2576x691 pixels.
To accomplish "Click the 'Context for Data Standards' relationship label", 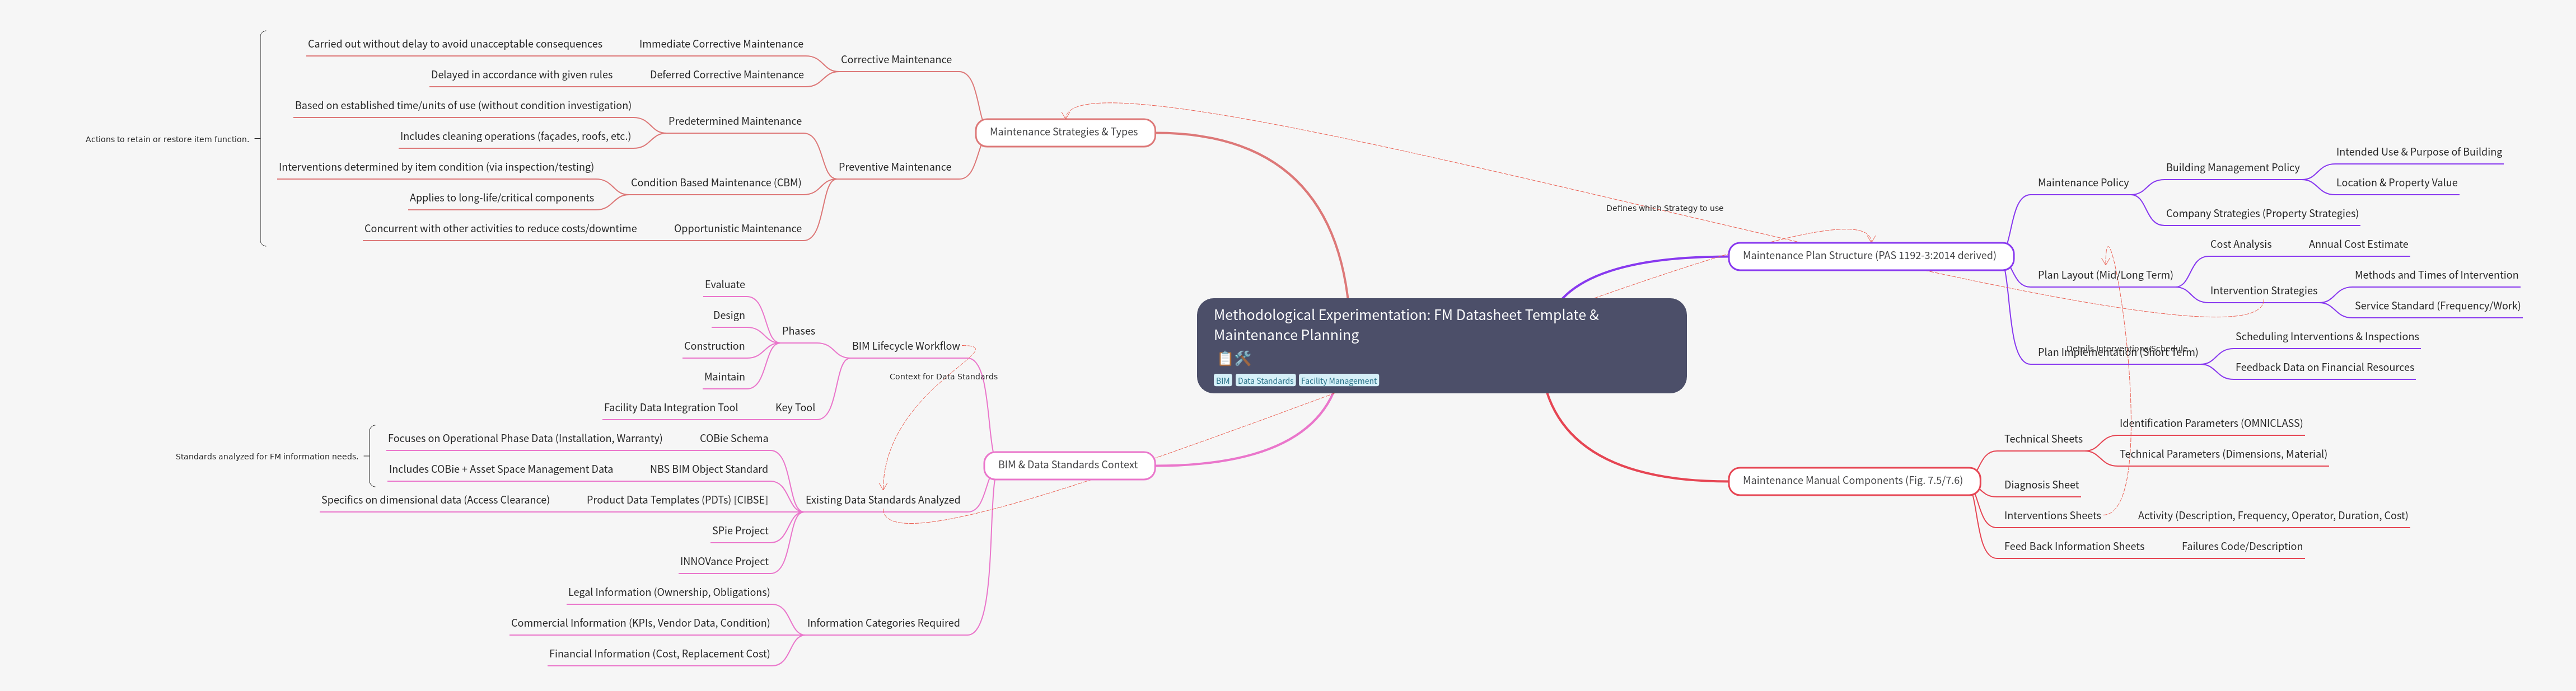I will [x=943, y=377].
